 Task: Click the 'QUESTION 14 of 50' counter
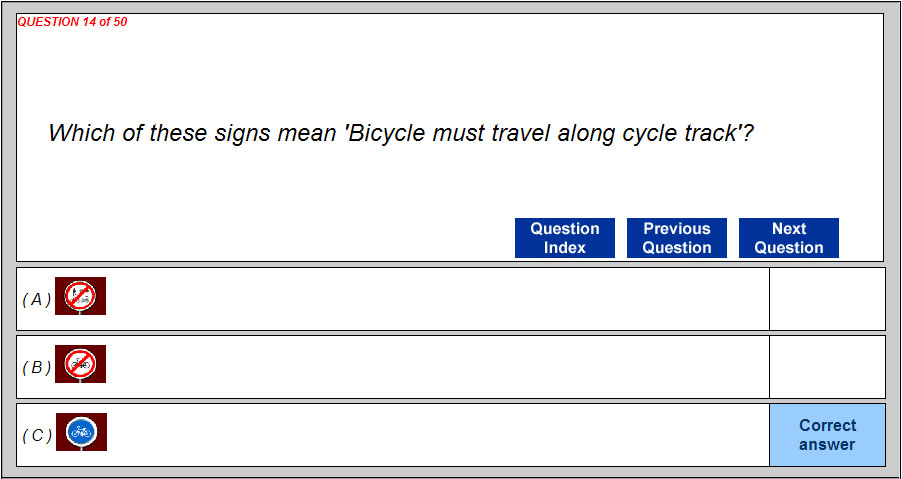[x=72, y=22]
